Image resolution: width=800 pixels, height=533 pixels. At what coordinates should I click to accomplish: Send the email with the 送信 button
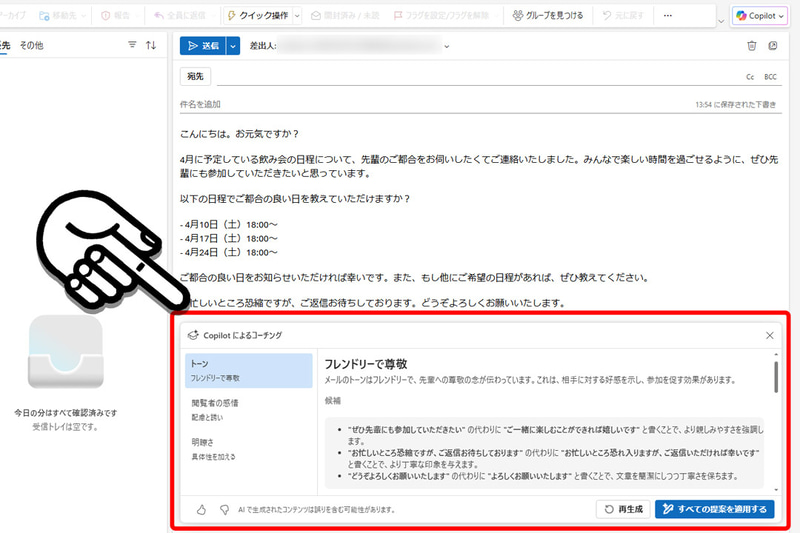click(x=203, y=46)
